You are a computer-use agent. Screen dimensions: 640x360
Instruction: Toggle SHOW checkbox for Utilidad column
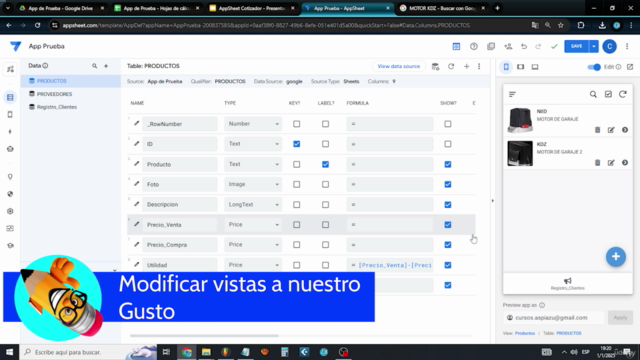[x=448, y=265]
